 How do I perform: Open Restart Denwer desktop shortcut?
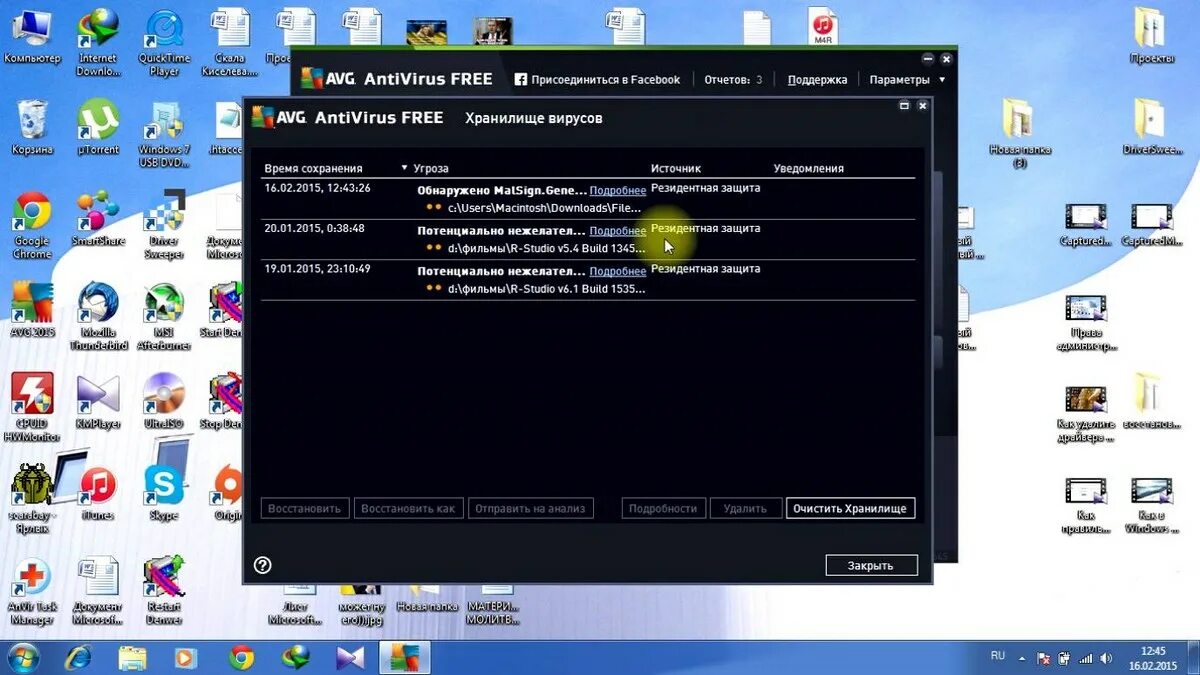point(164,591)
